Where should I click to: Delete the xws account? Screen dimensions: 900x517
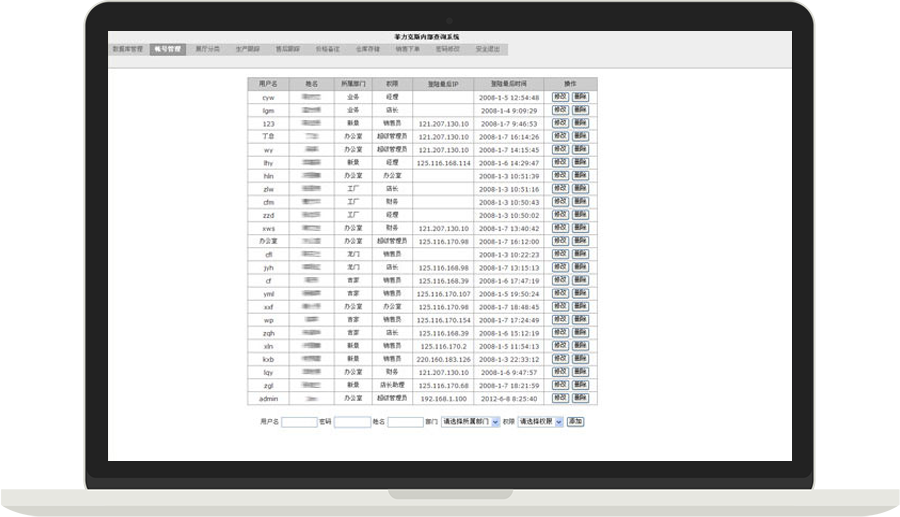(580, 228)
